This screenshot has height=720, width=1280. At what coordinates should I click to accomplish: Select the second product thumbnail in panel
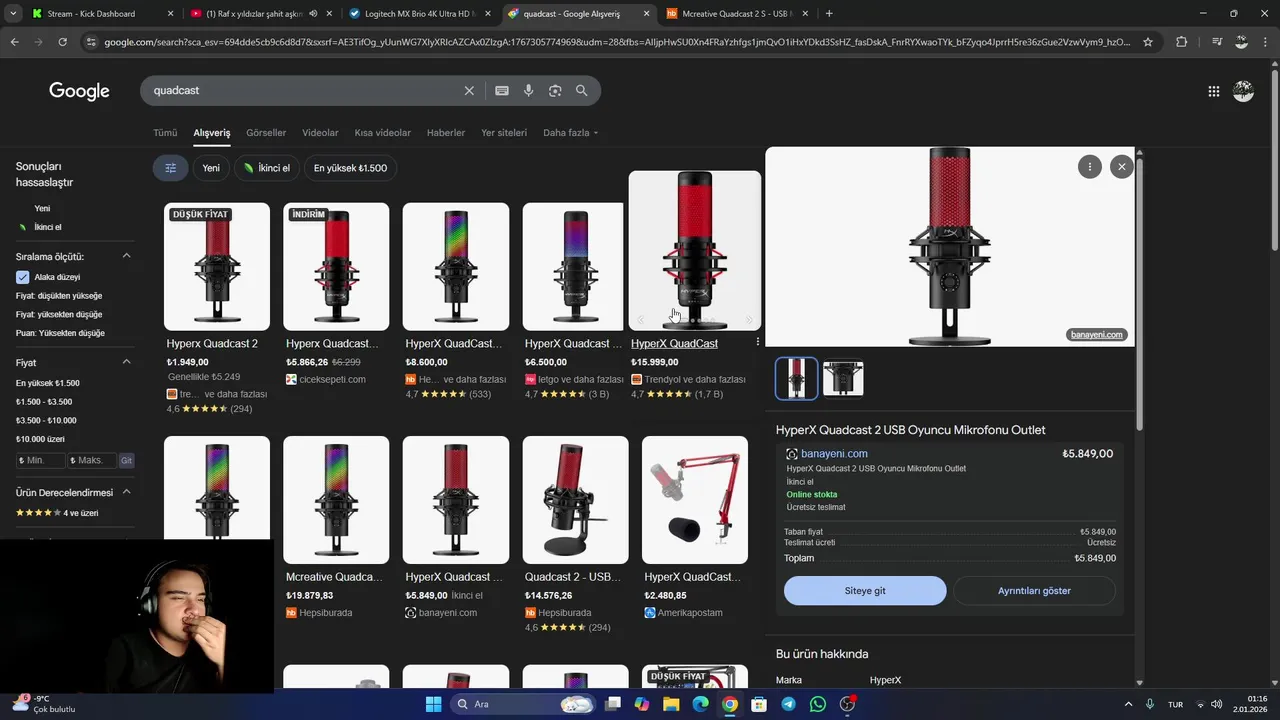[x=843, y=379]
